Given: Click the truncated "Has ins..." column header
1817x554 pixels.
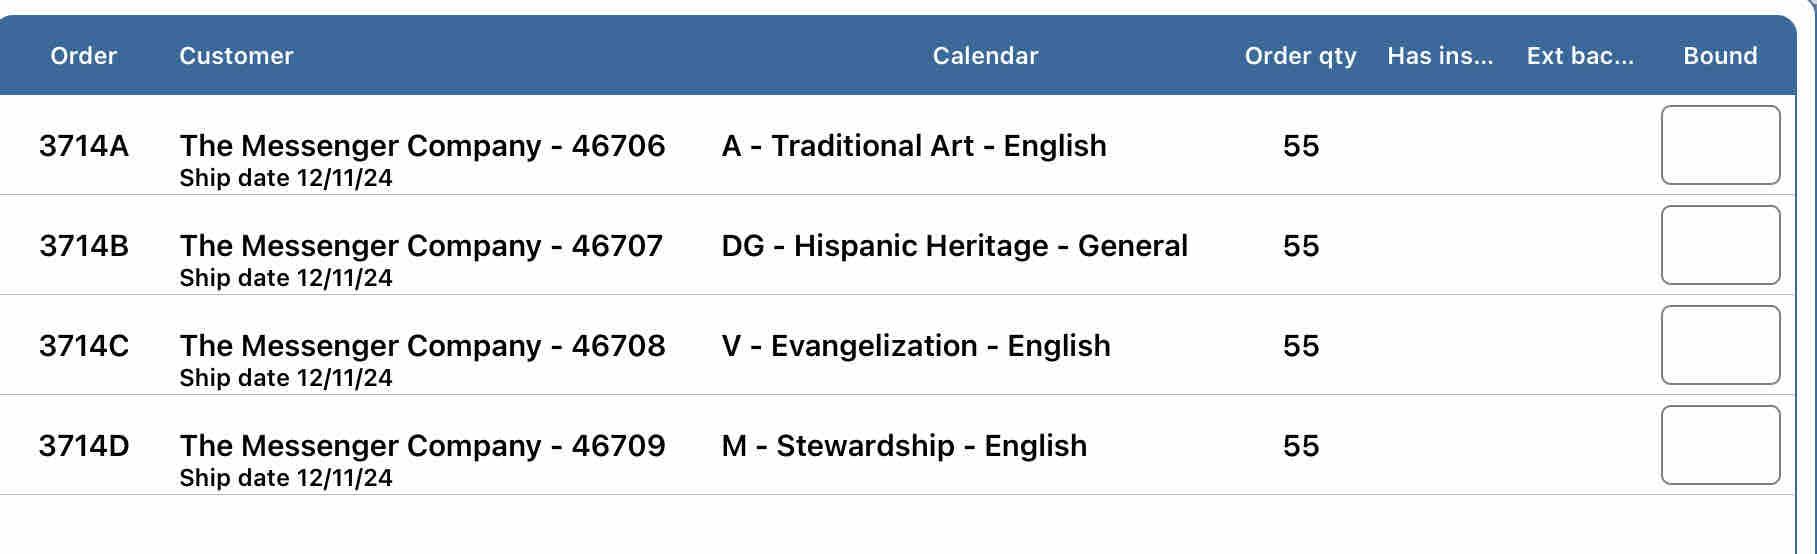Looking at the screenshot, I should coord(1440,56).
